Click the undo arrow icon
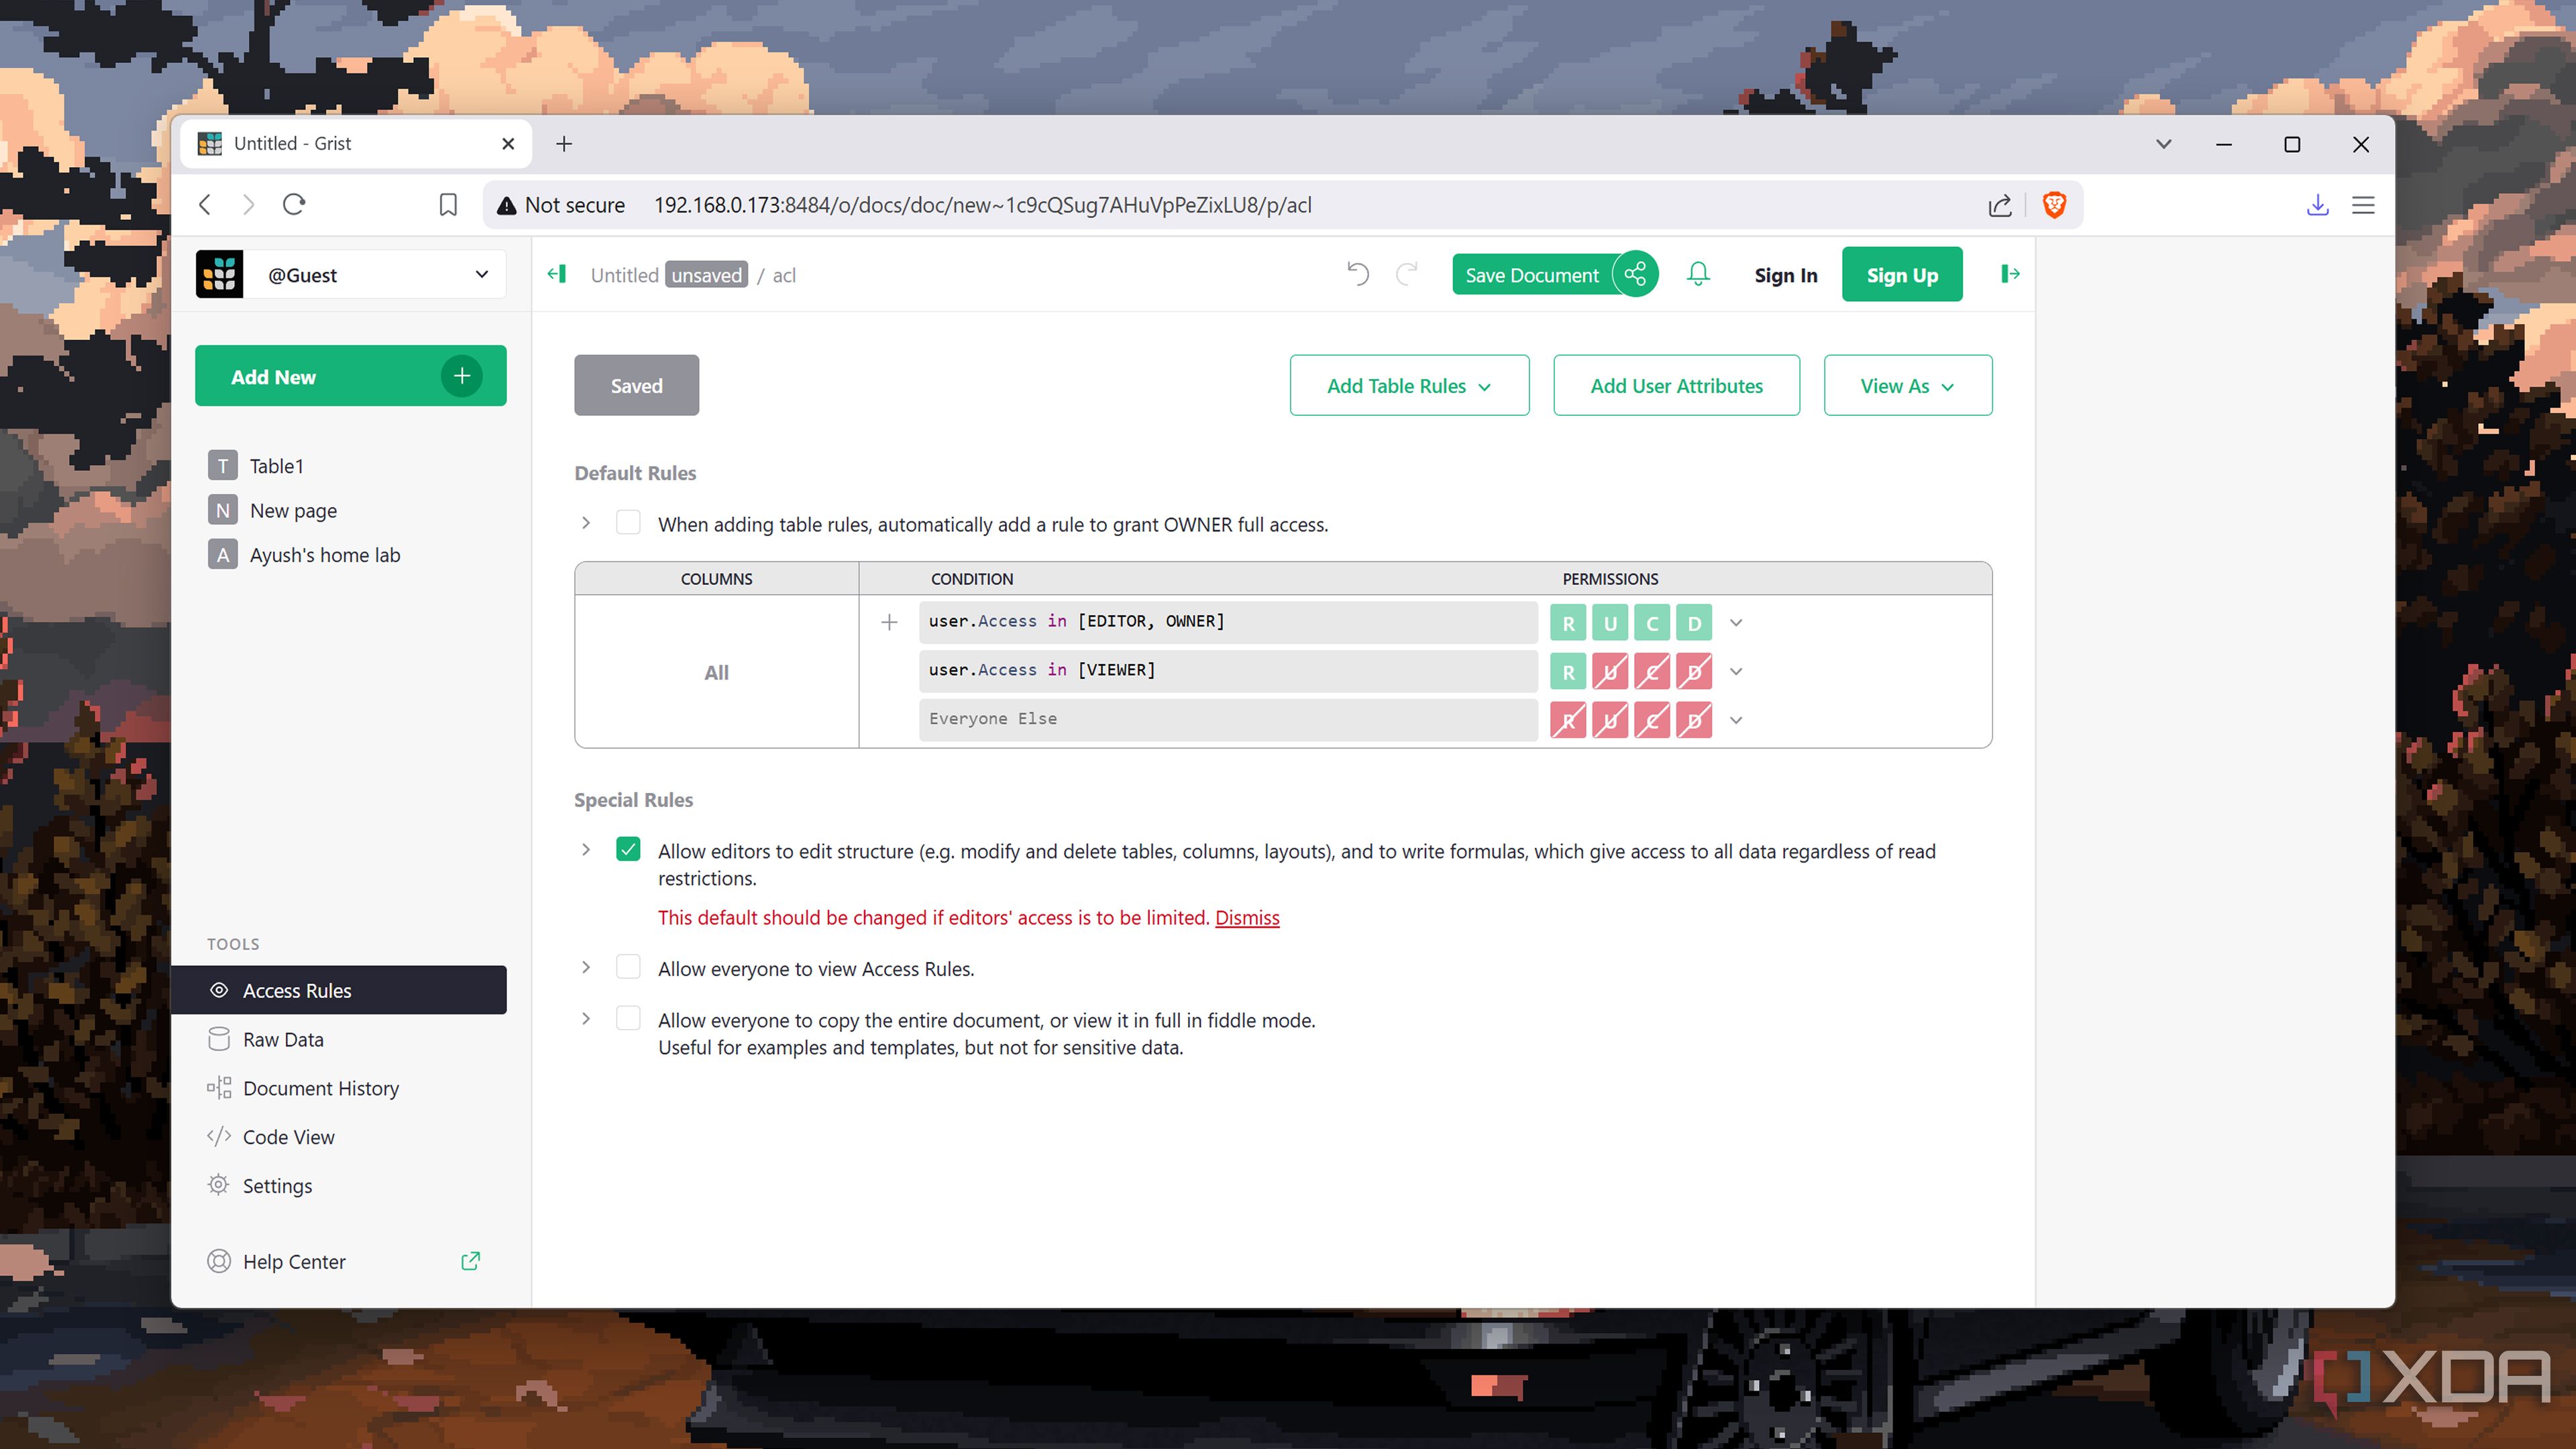 pyautogui.click(x=1357, y=274)
